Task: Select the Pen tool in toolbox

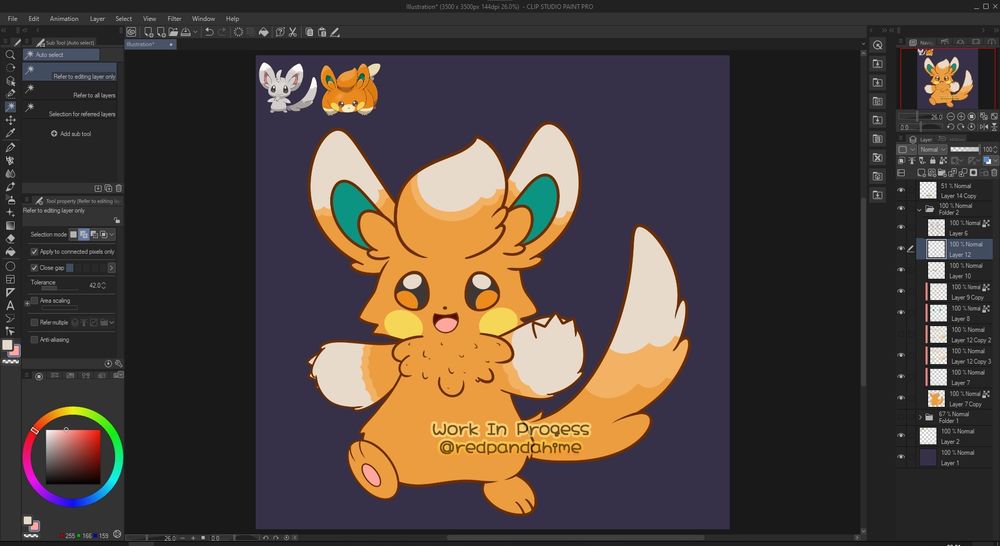Action: (10, 147)
